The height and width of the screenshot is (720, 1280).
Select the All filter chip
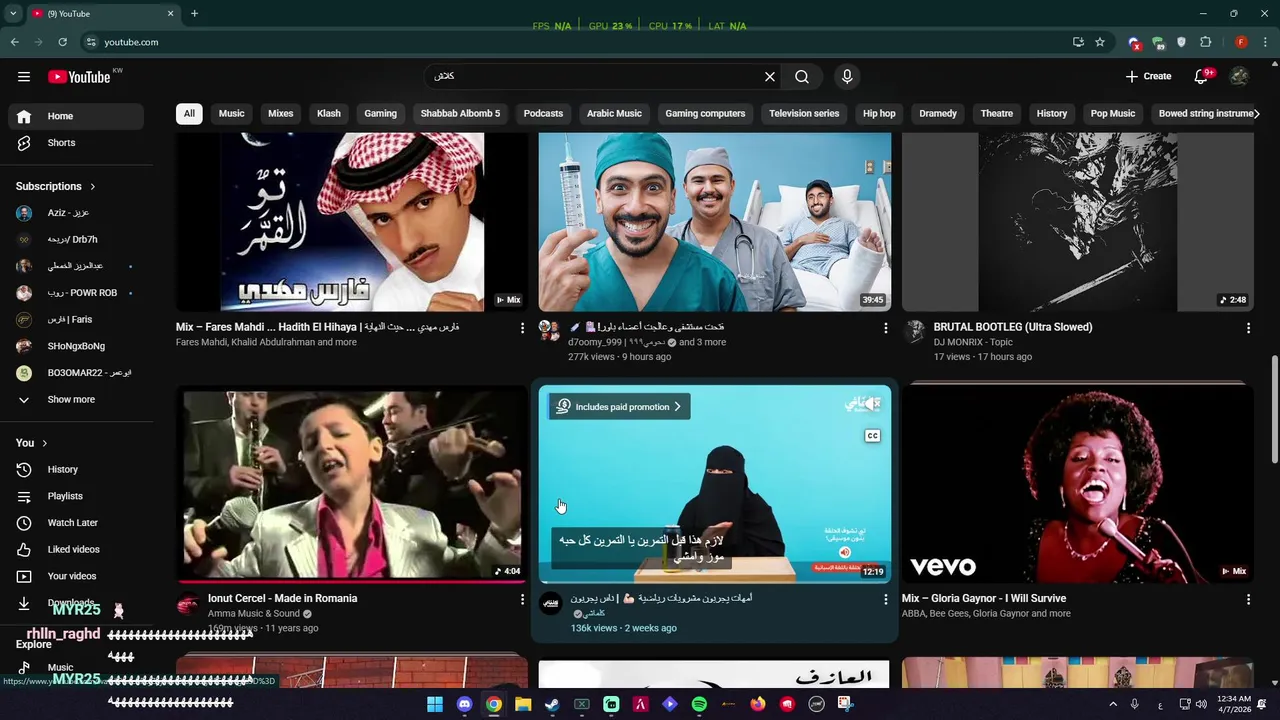pyautogui.click(x=189, y=114)
